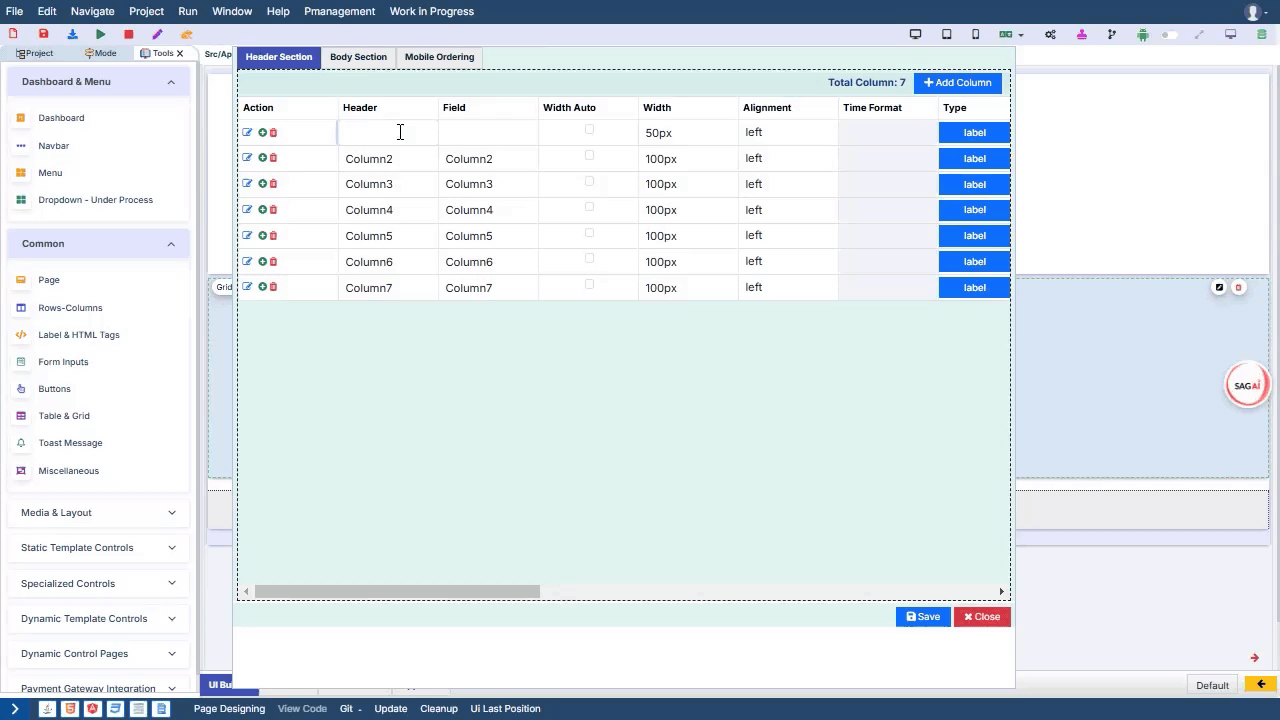Open the language dropdown arrow in toolbar

(x=1021, y=35)
